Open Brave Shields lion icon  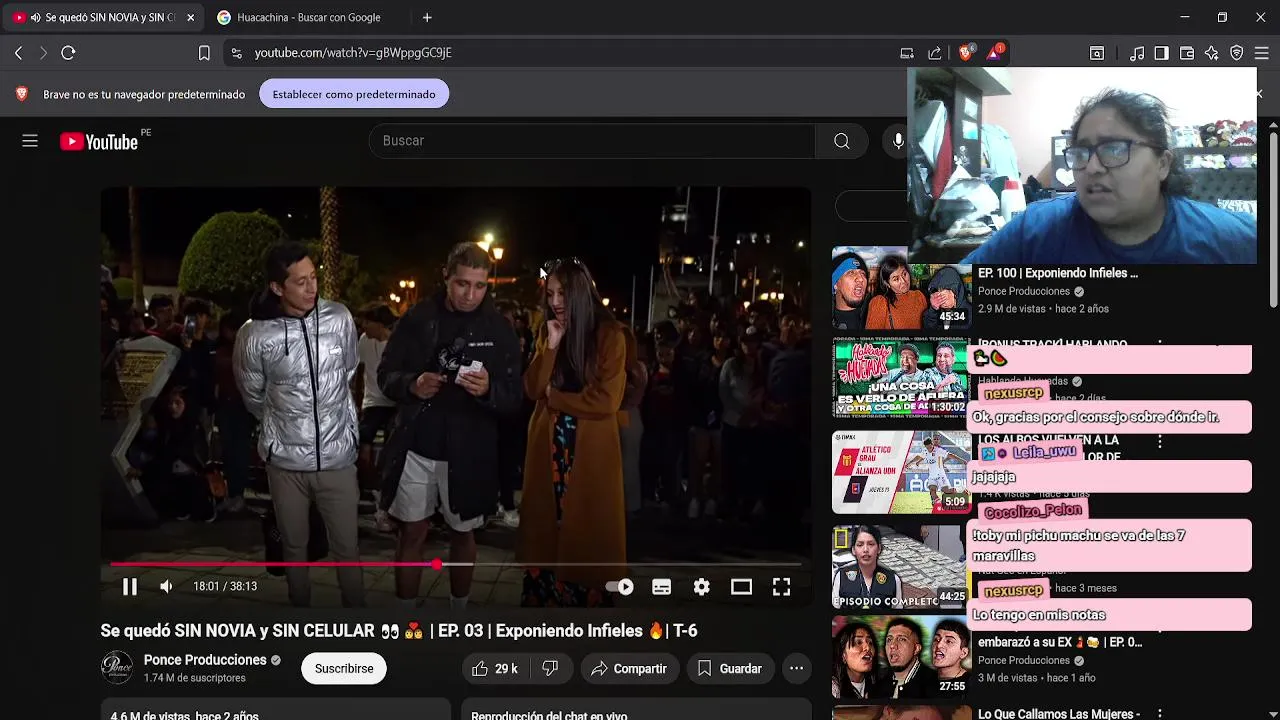[965, 53]
